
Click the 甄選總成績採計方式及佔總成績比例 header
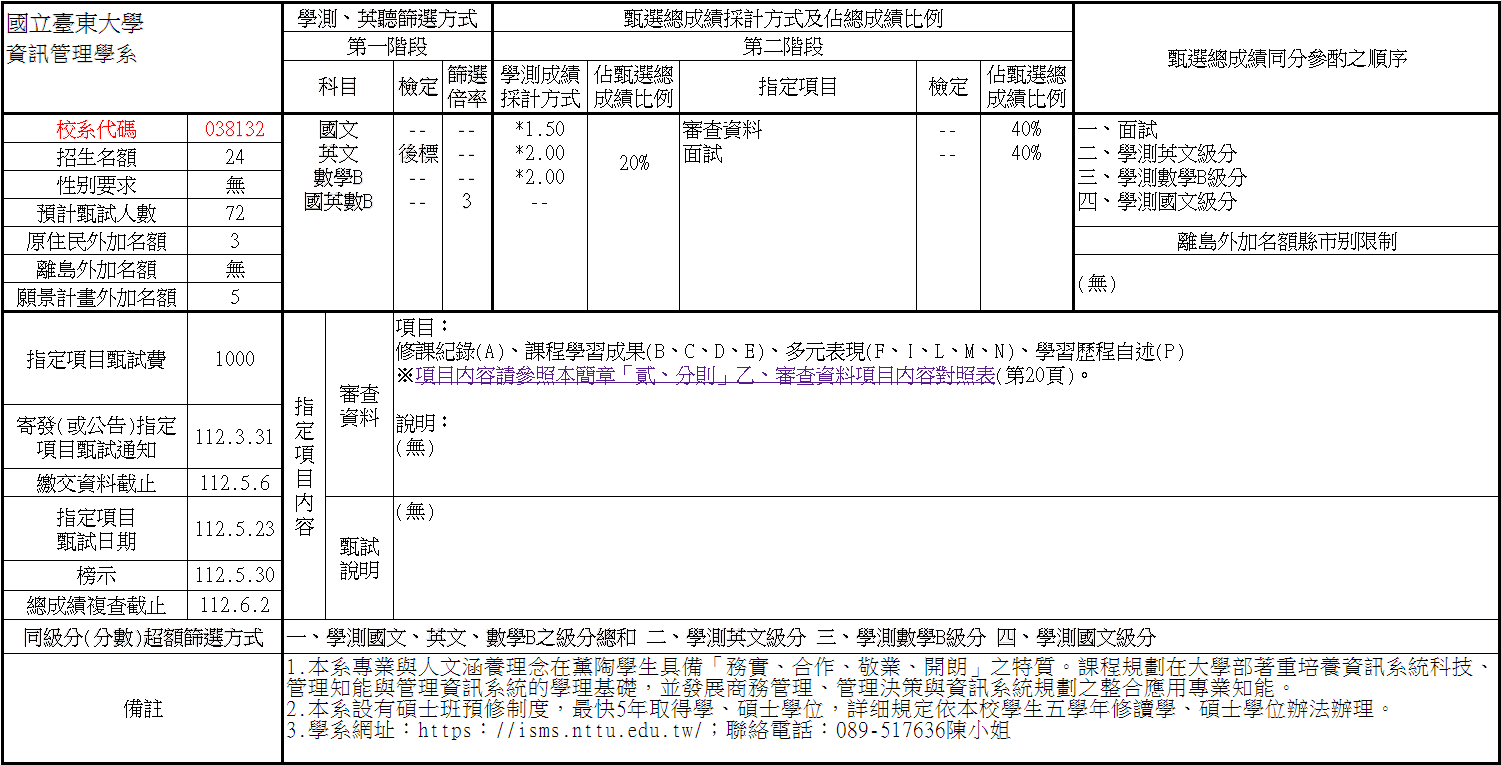[783, 18]
